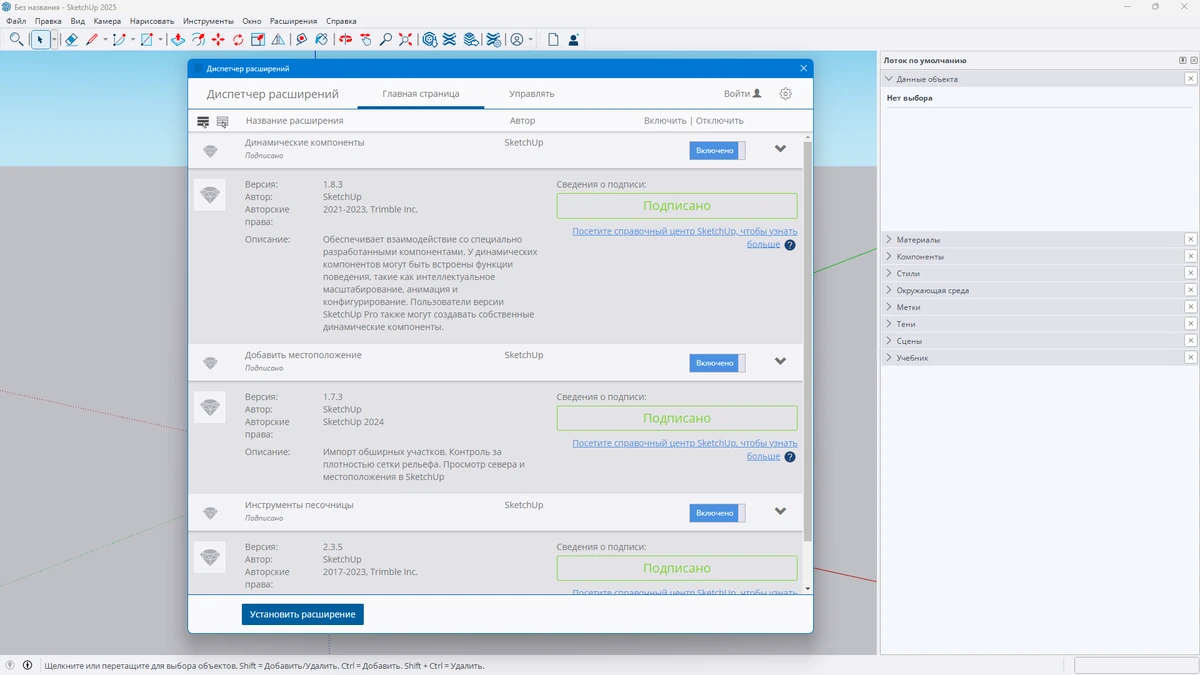Open Extension Manager toolbar icon

[x=493, y=40]
